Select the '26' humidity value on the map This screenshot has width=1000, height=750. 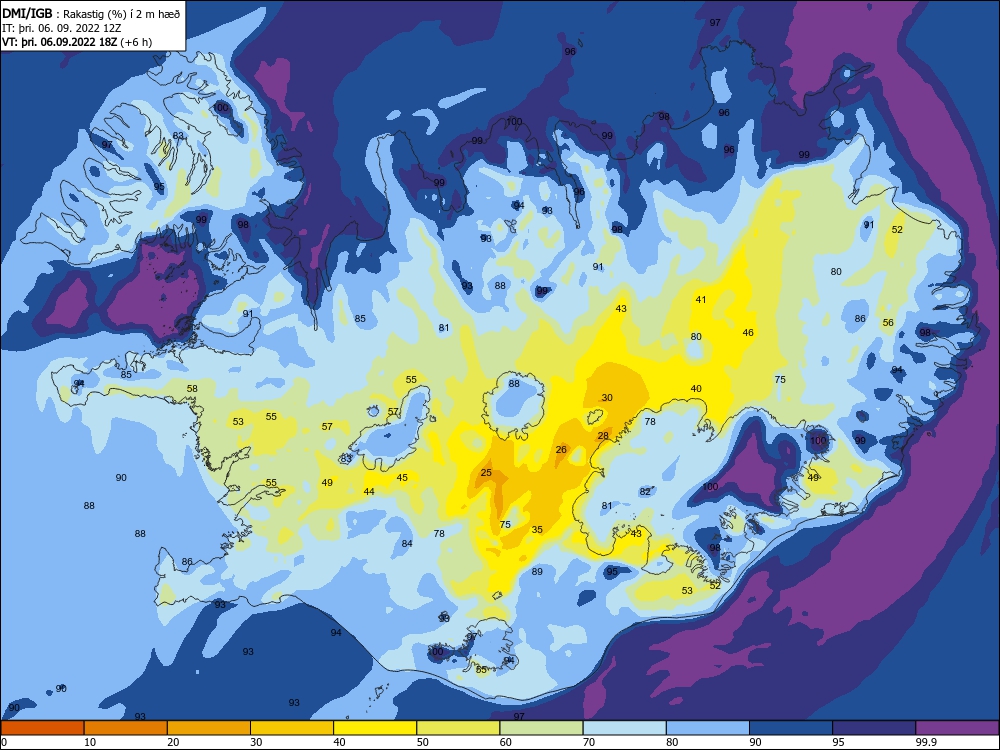(x=561, y=450)
